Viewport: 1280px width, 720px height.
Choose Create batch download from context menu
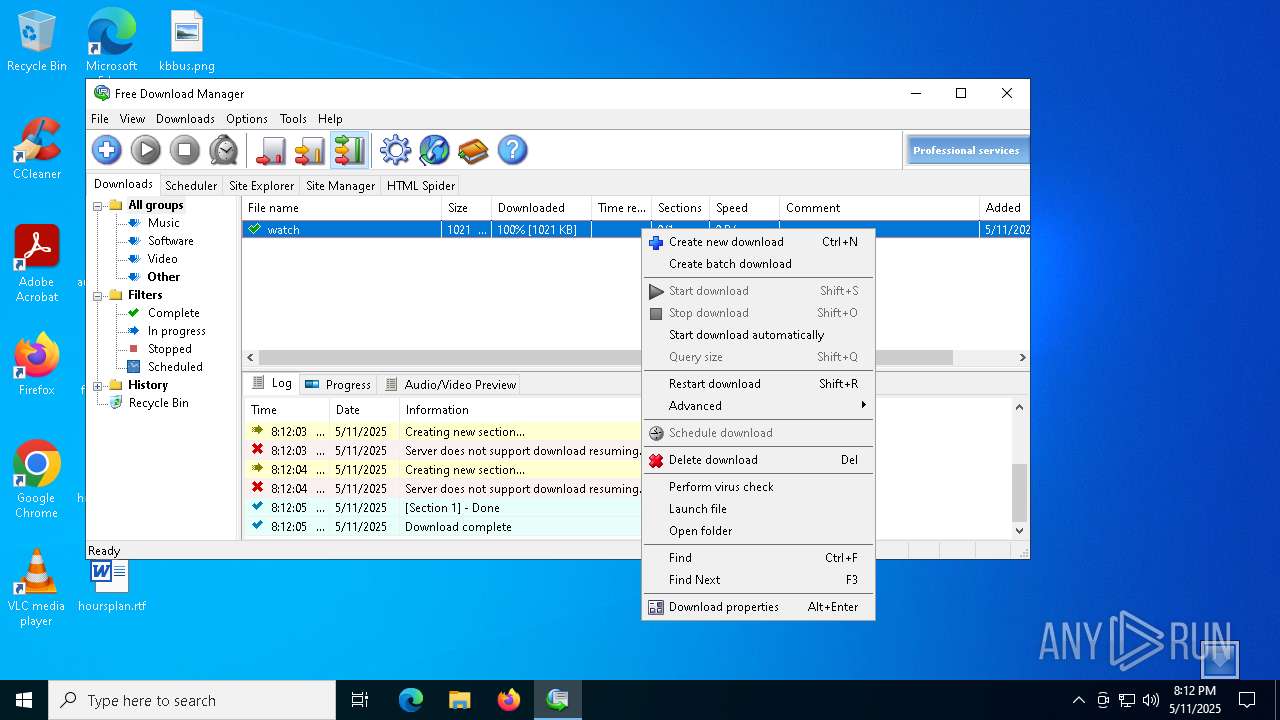(758, 264)
